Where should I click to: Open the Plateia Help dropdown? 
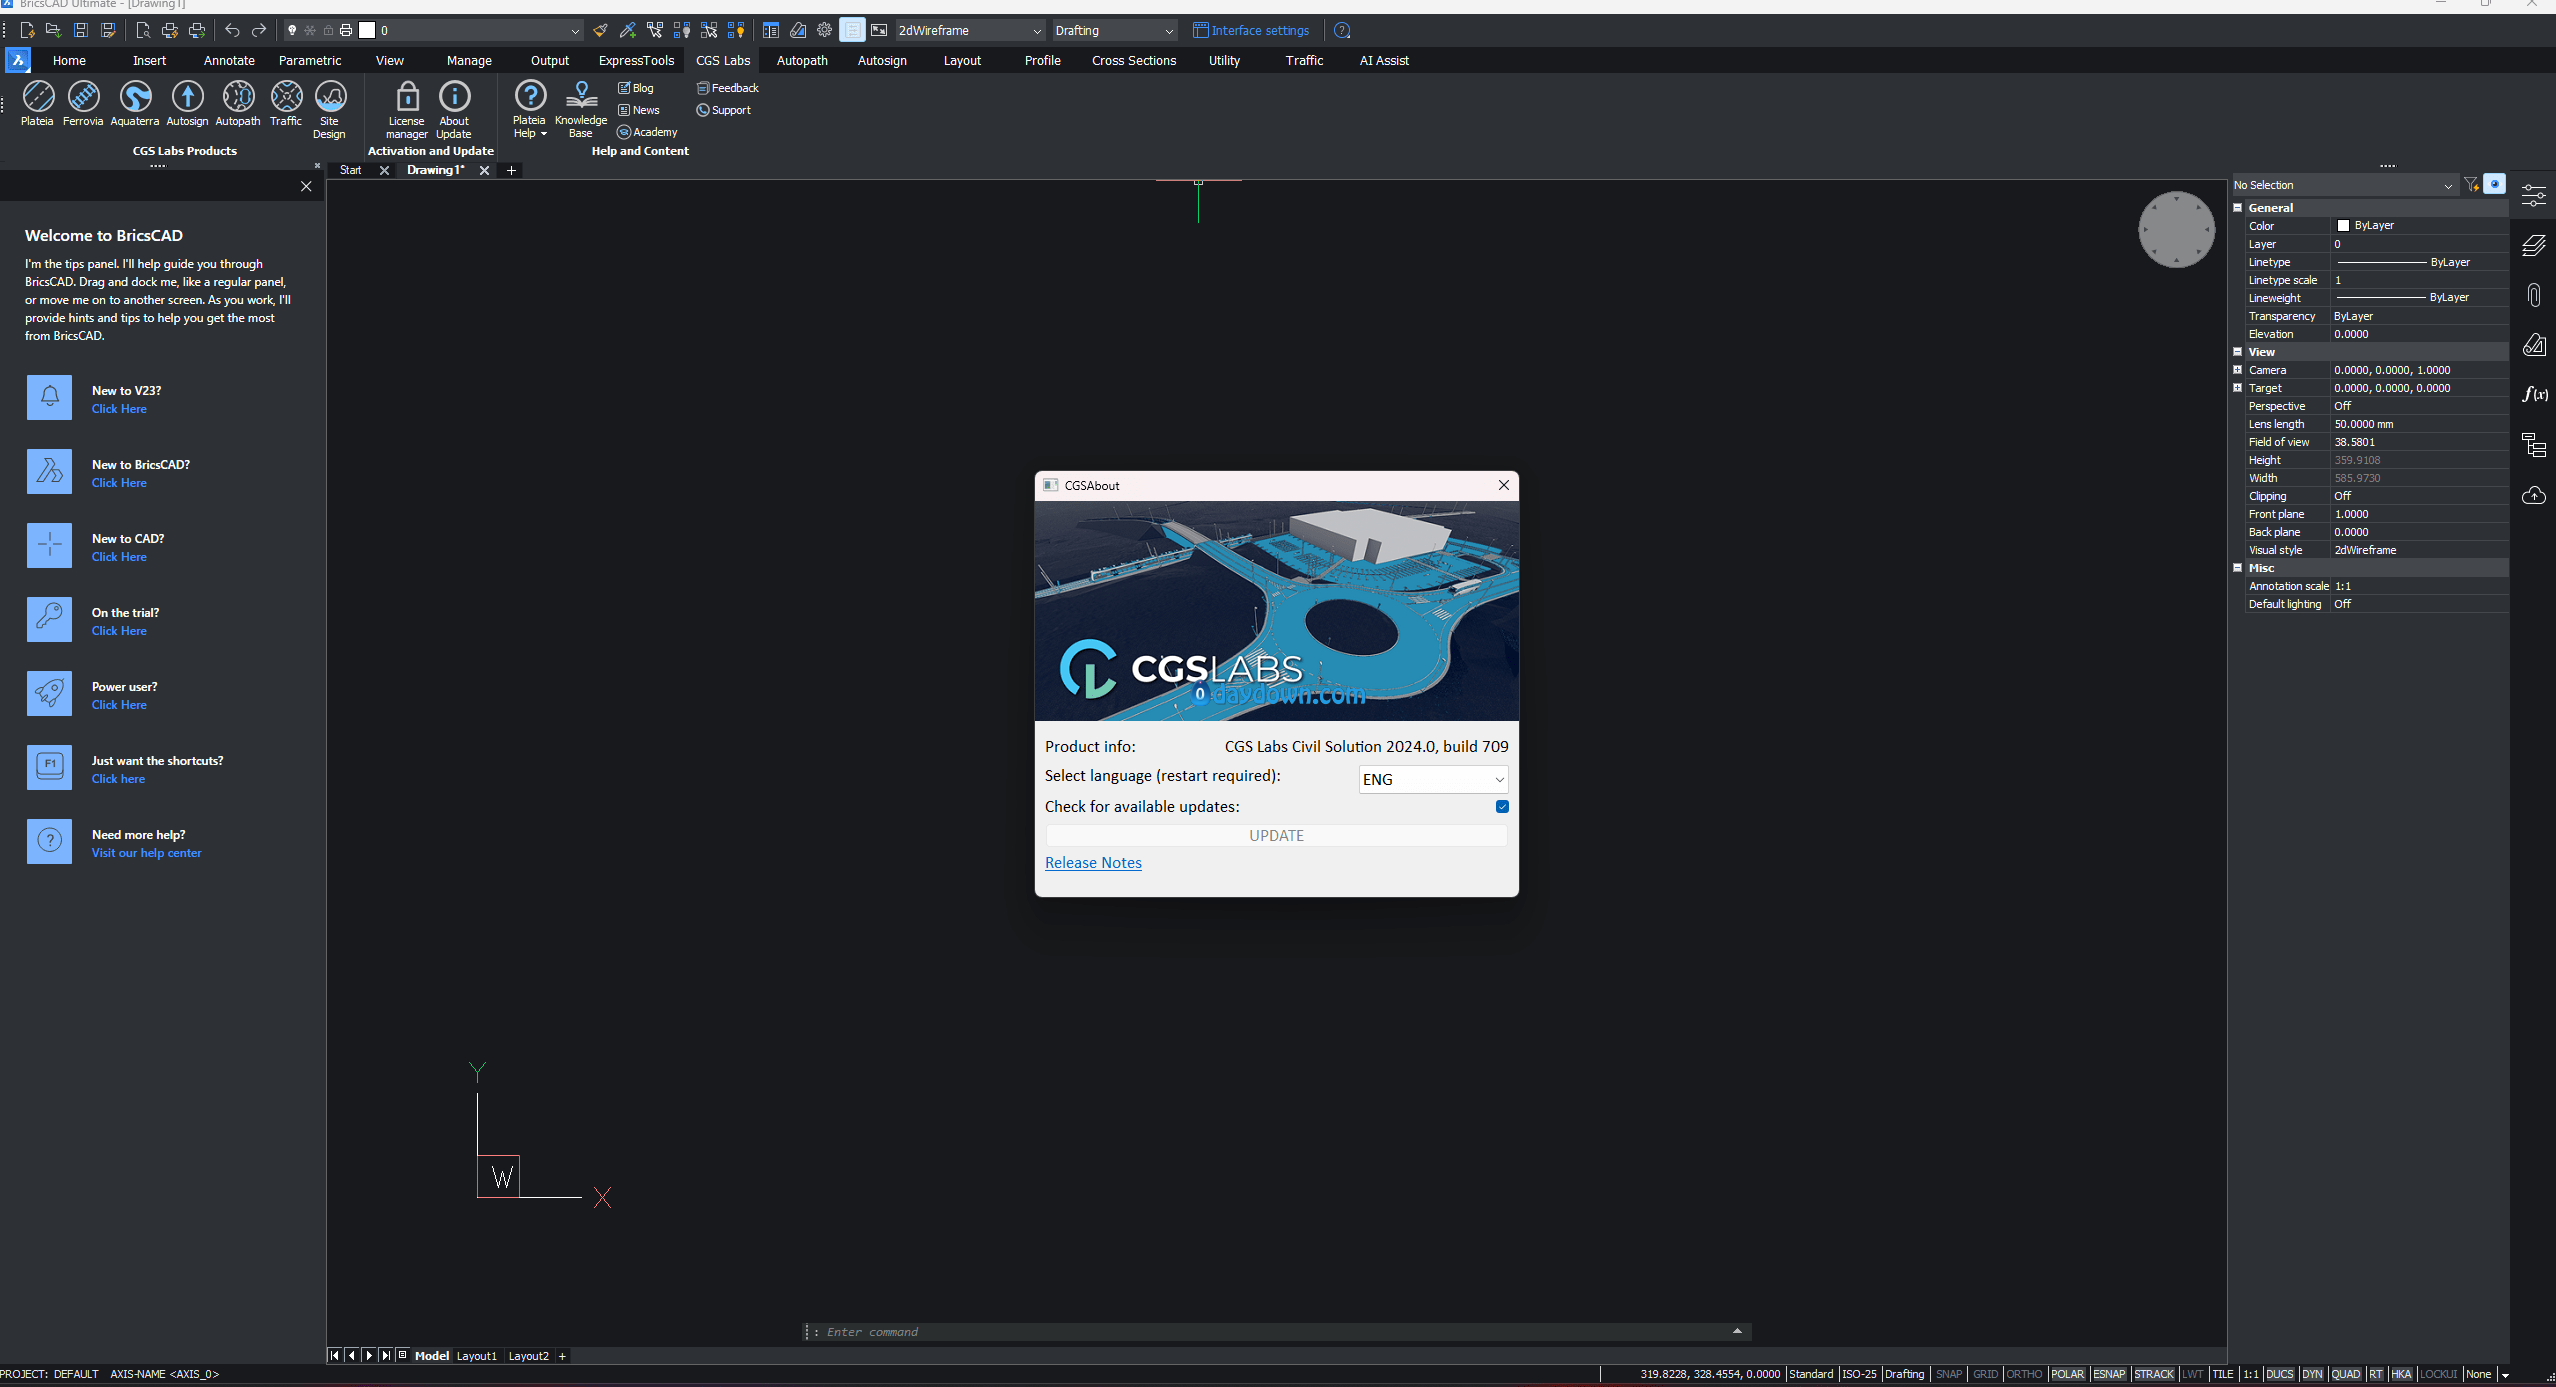530,109
